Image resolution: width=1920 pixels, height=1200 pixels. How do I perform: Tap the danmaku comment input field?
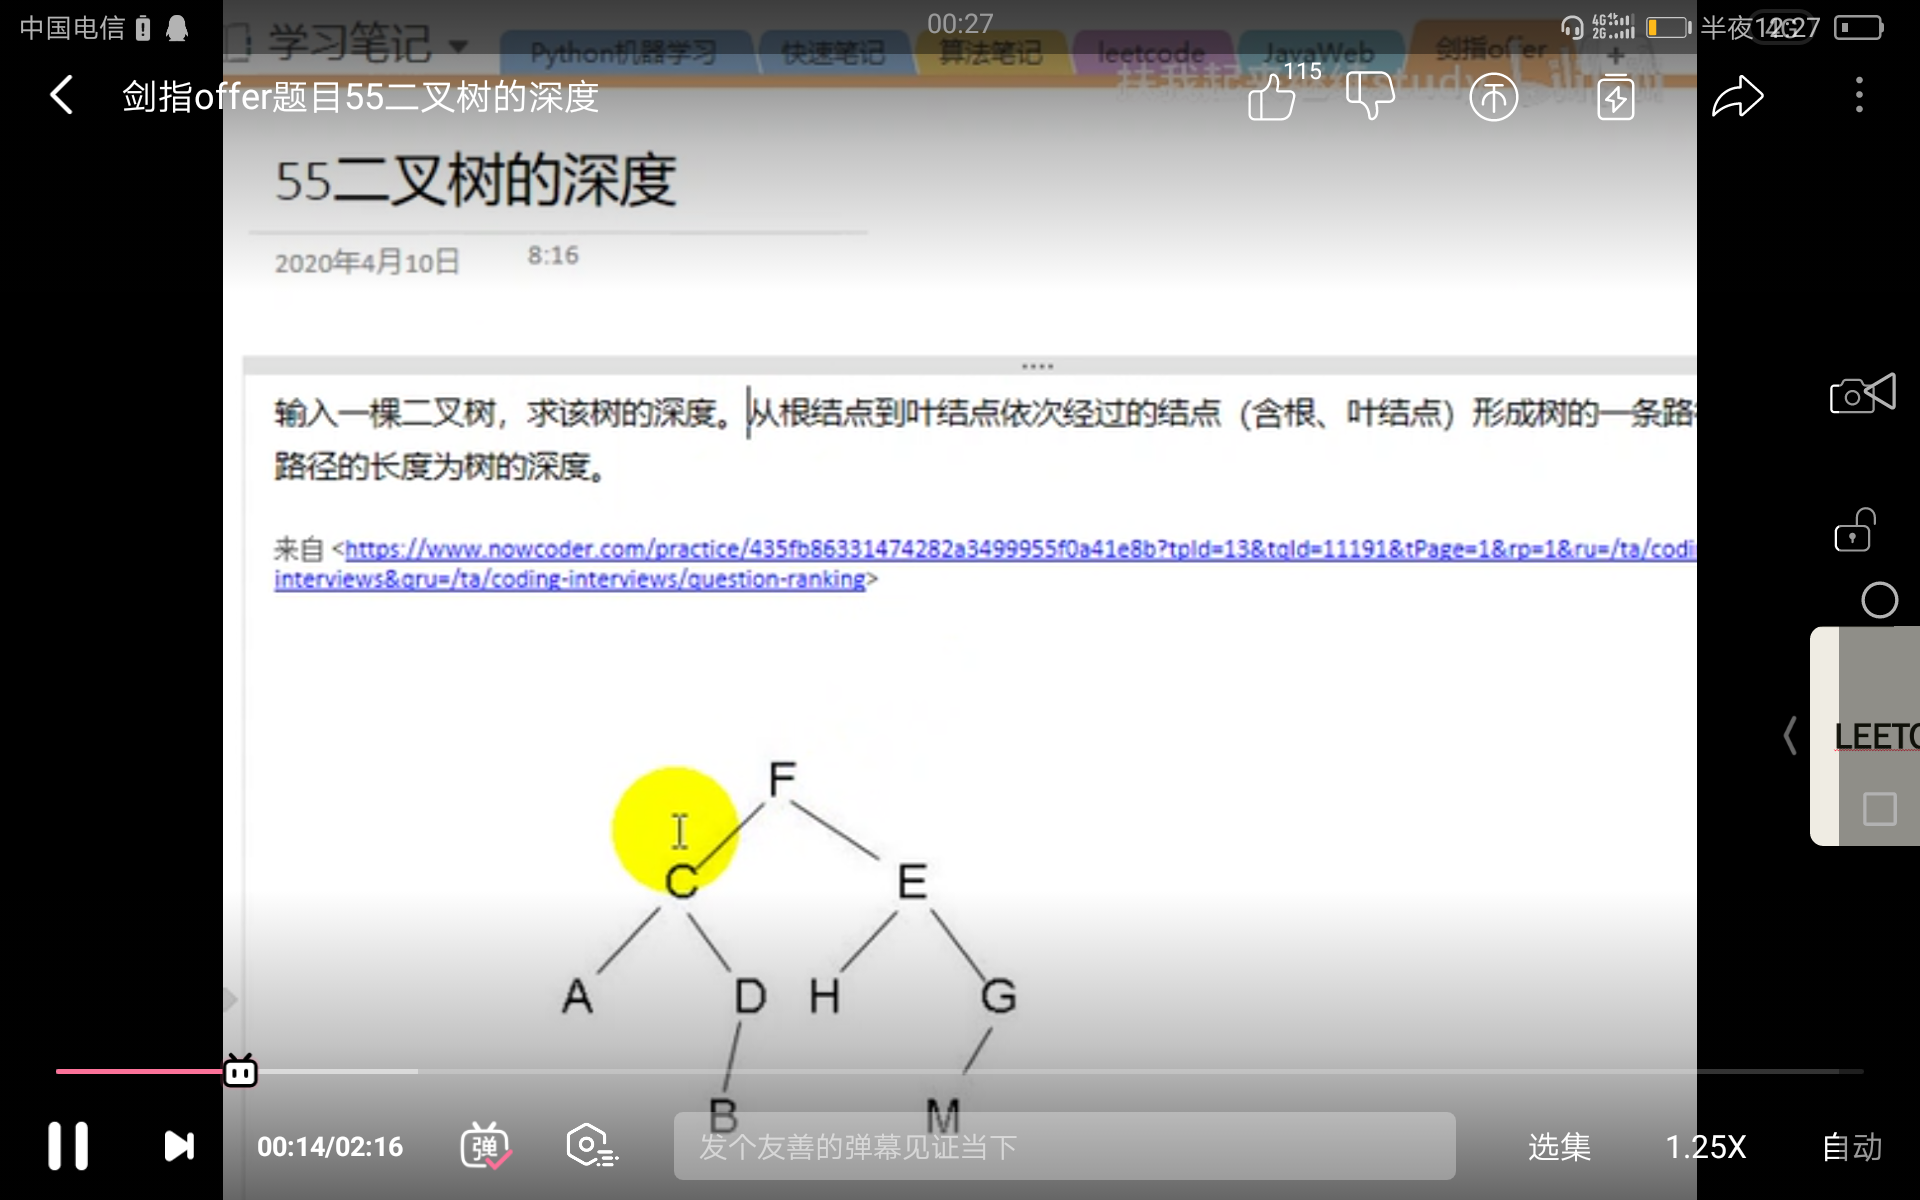pos(1060,1146)
